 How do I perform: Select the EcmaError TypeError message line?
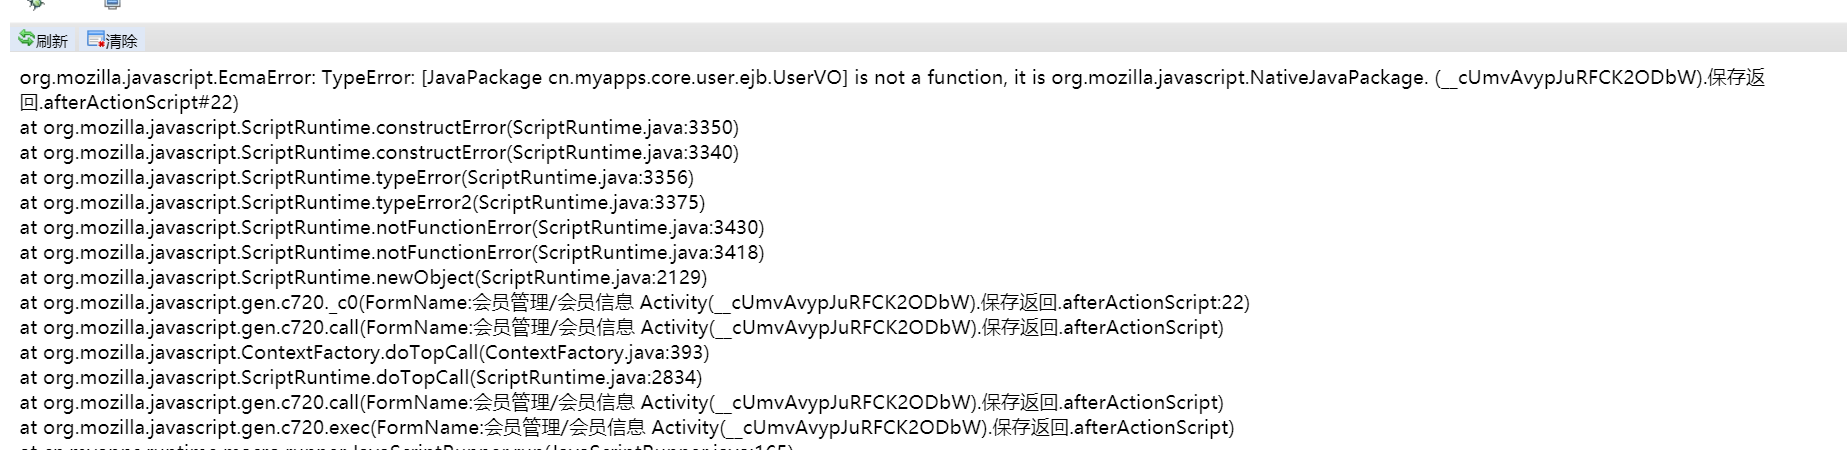[x=892, y=77]
